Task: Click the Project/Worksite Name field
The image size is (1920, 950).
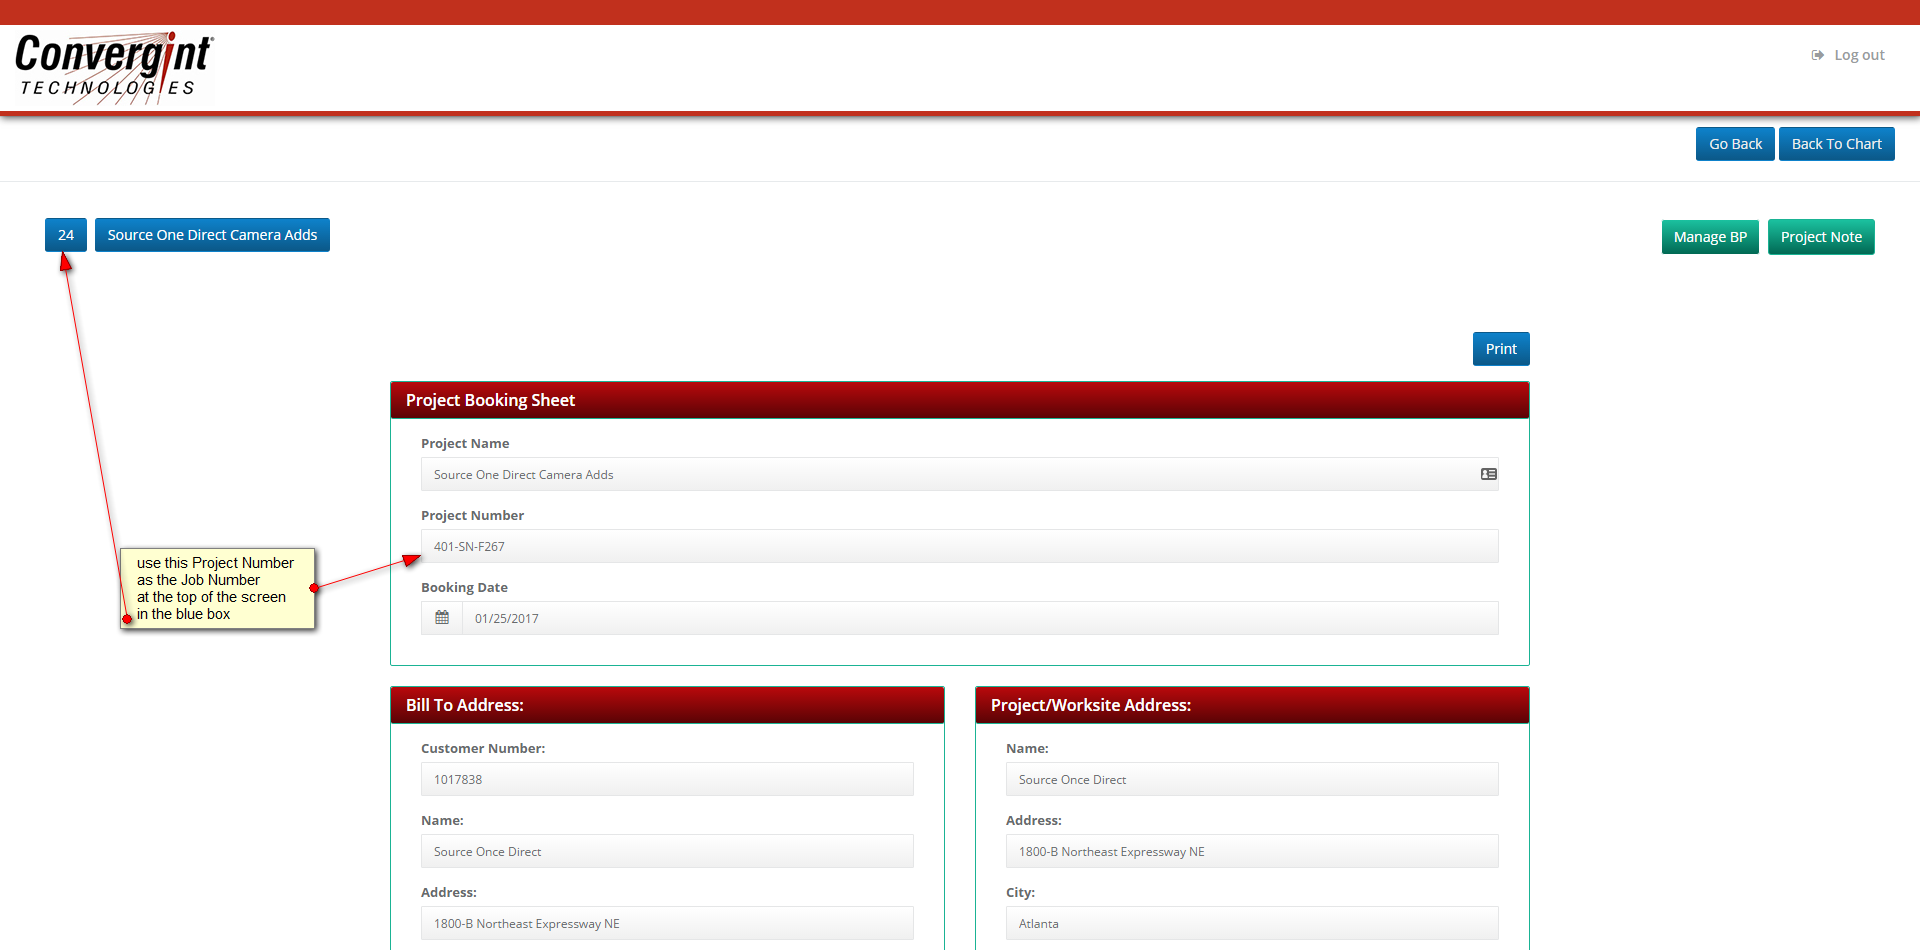Action: point(1252,779)
